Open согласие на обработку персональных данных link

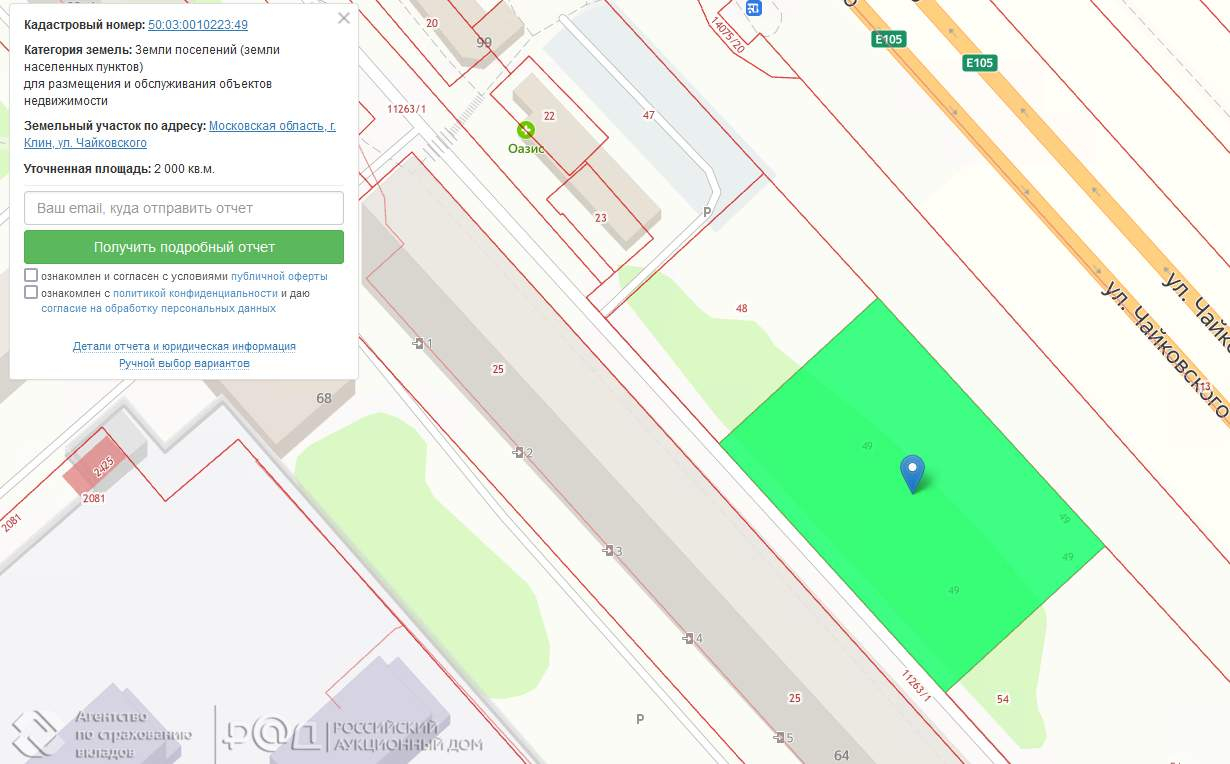tap(158, 309)
